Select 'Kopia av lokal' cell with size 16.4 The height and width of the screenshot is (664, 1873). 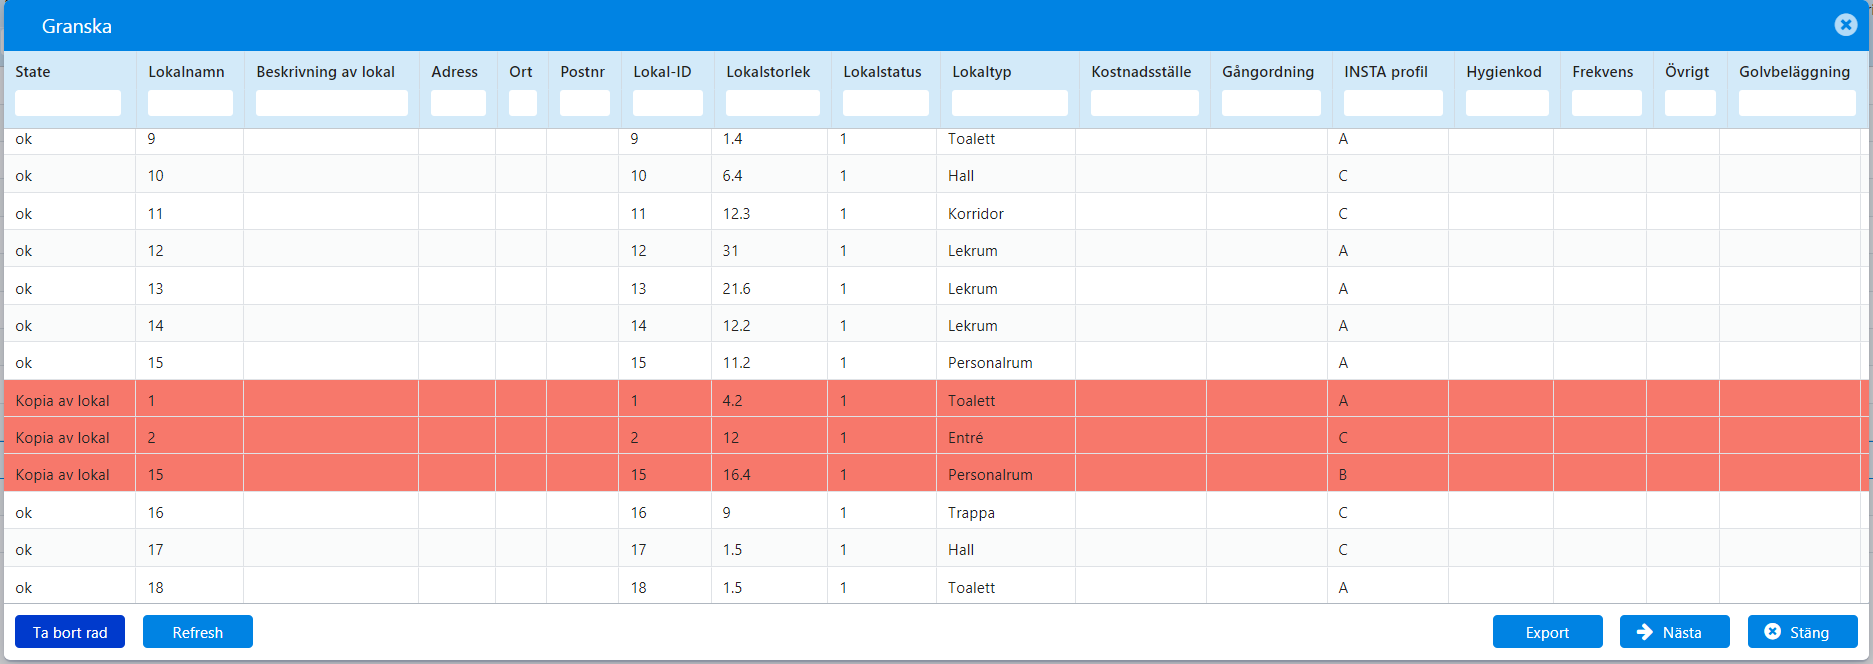[63, 475]
